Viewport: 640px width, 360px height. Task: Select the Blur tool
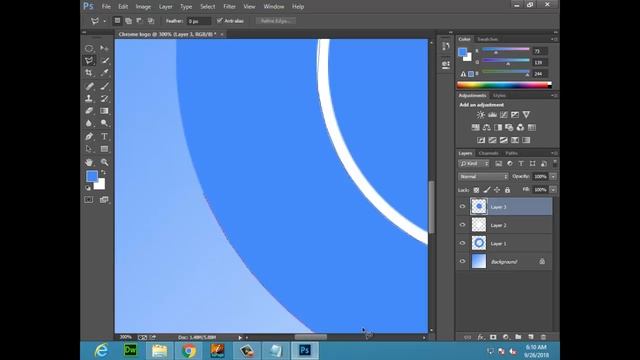tap(89, 123)
